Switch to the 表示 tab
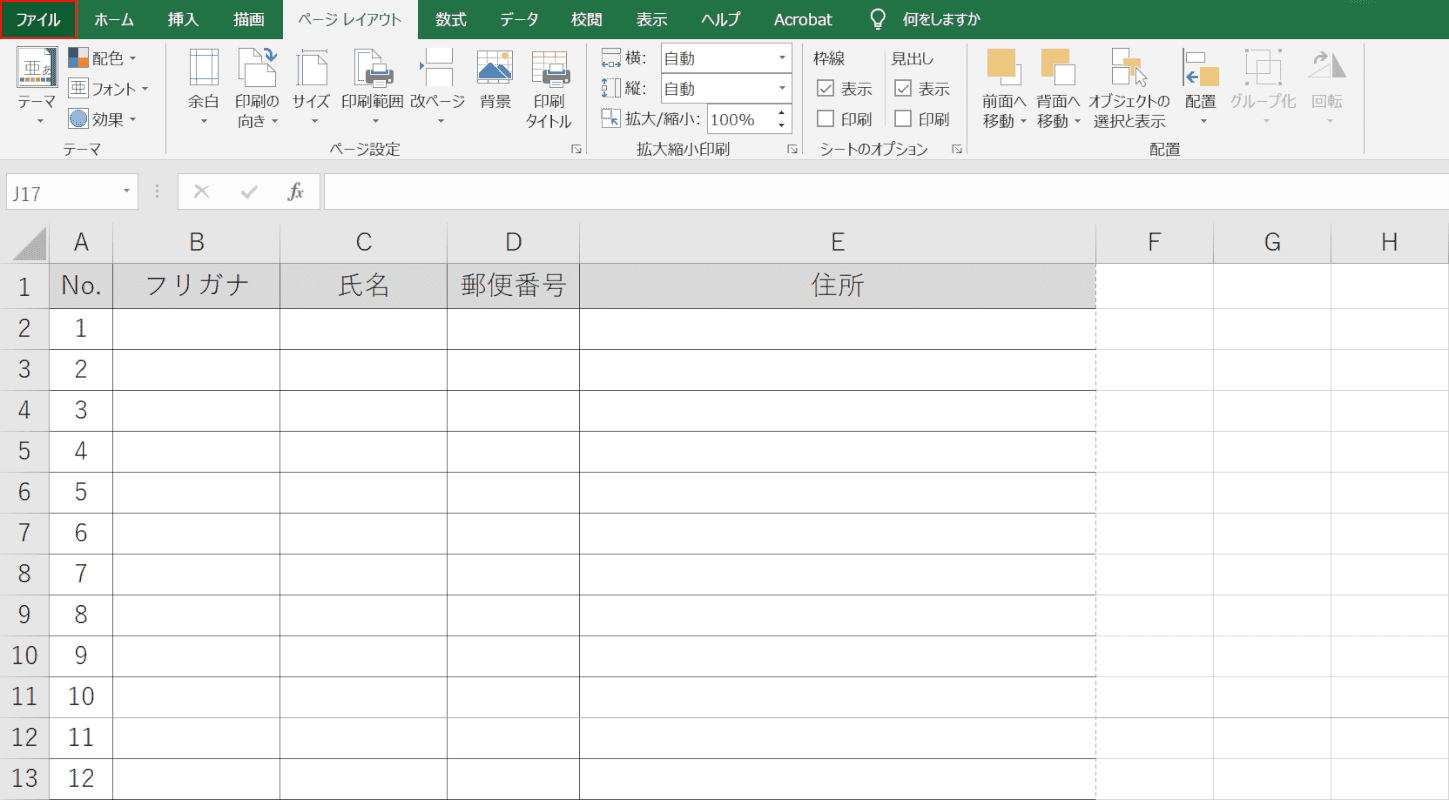This screenshot has height=800, width=1449. click(x=652, y=20)
